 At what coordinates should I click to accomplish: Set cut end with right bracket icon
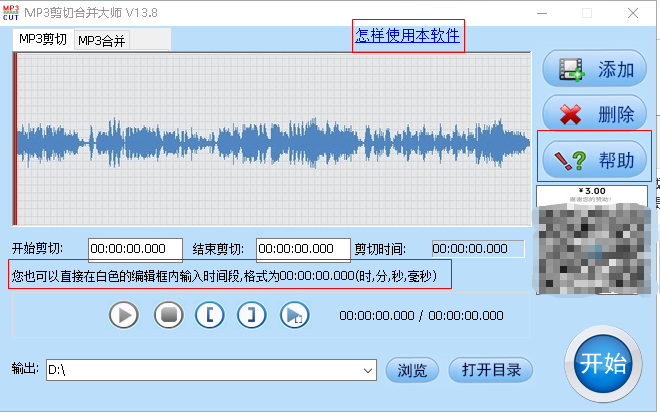[x=252, y=315]
